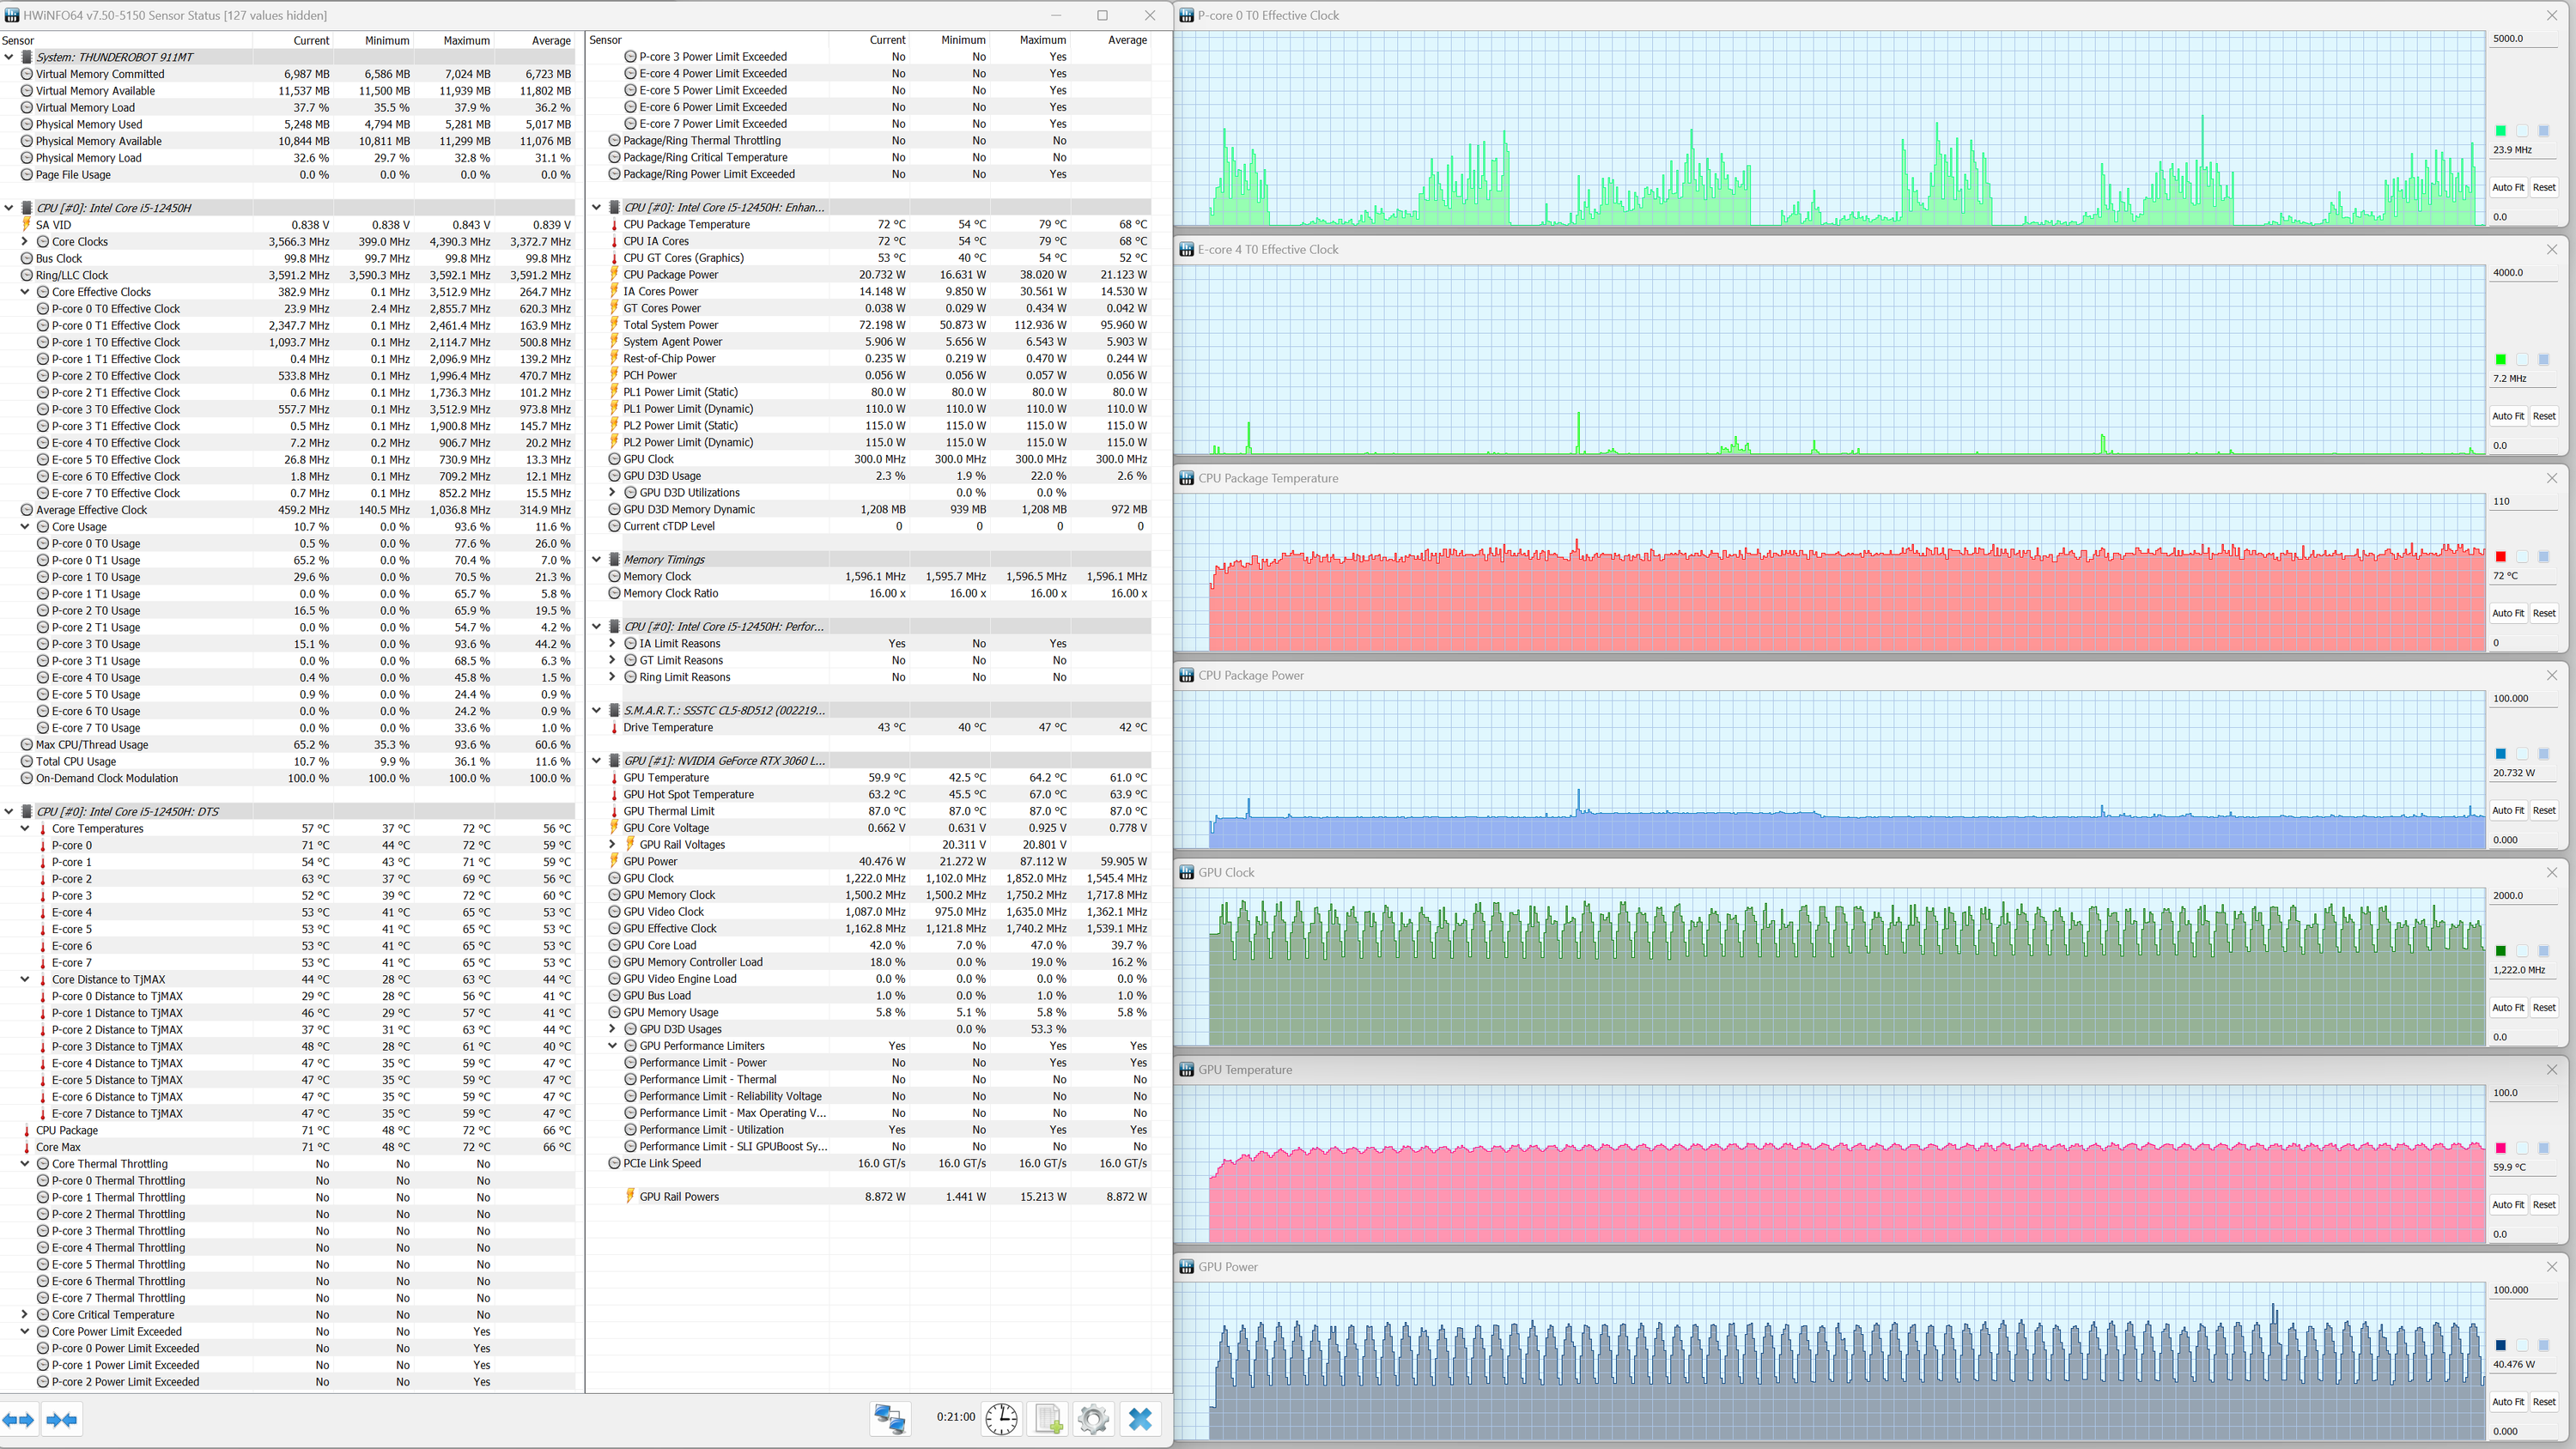Open sensor settings gear icon

click(1093, 1418)
